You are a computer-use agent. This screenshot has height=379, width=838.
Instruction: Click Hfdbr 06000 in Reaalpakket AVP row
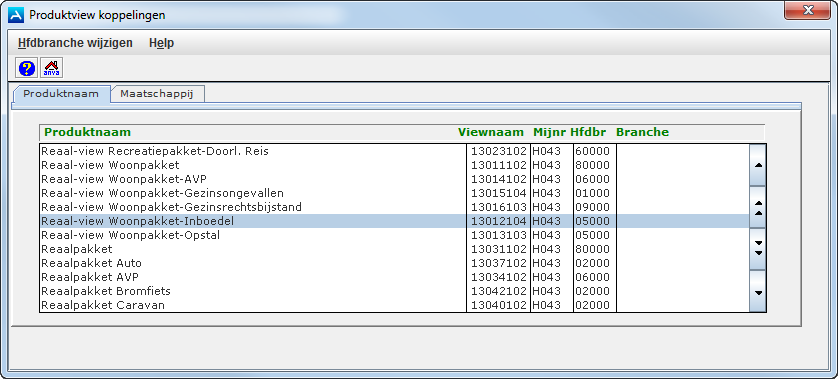(592, 277)
